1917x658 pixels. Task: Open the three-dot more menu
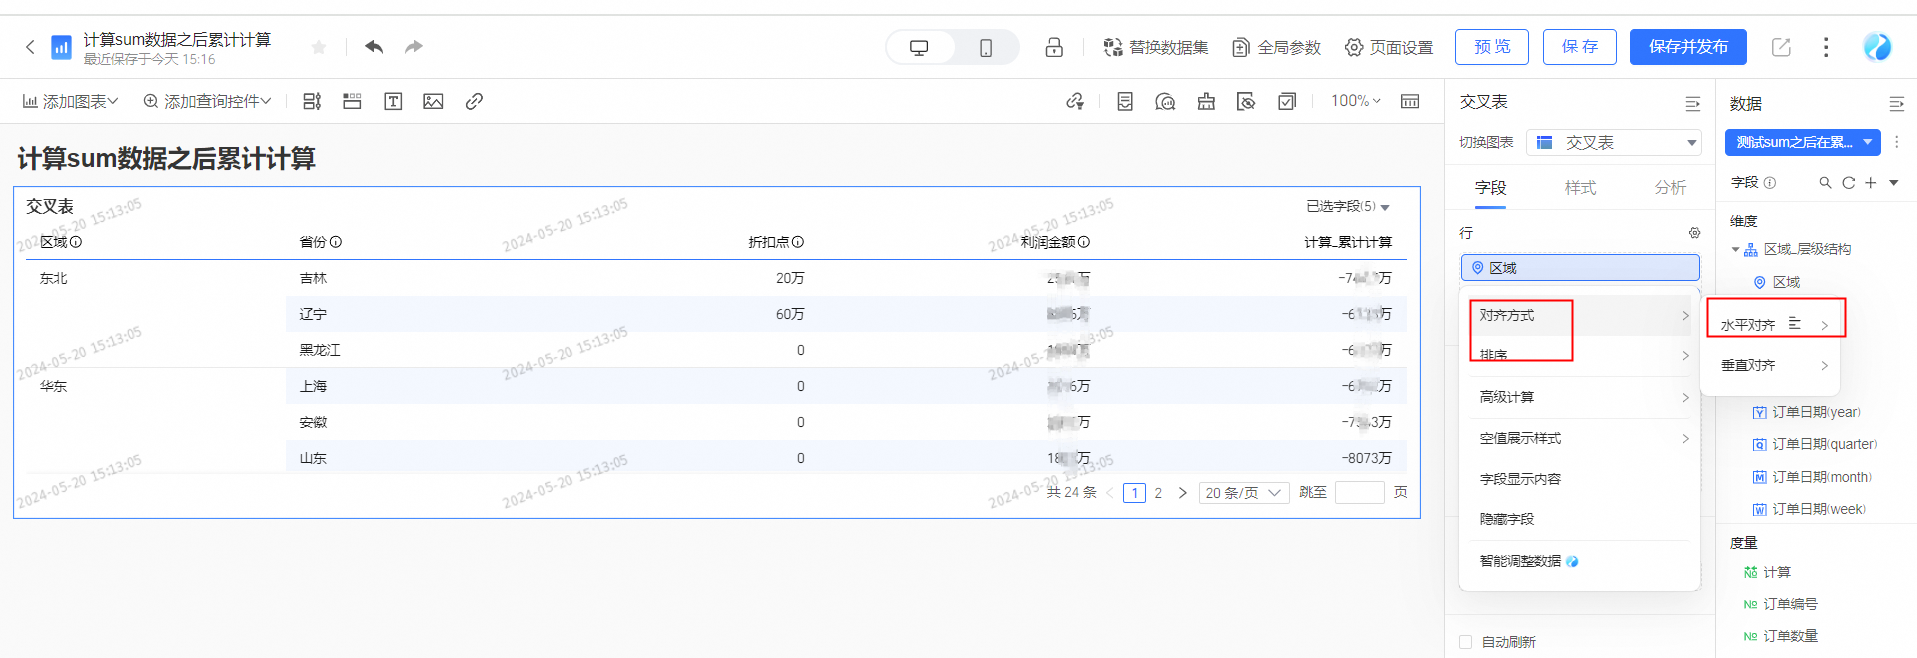tap(1825, 47)
